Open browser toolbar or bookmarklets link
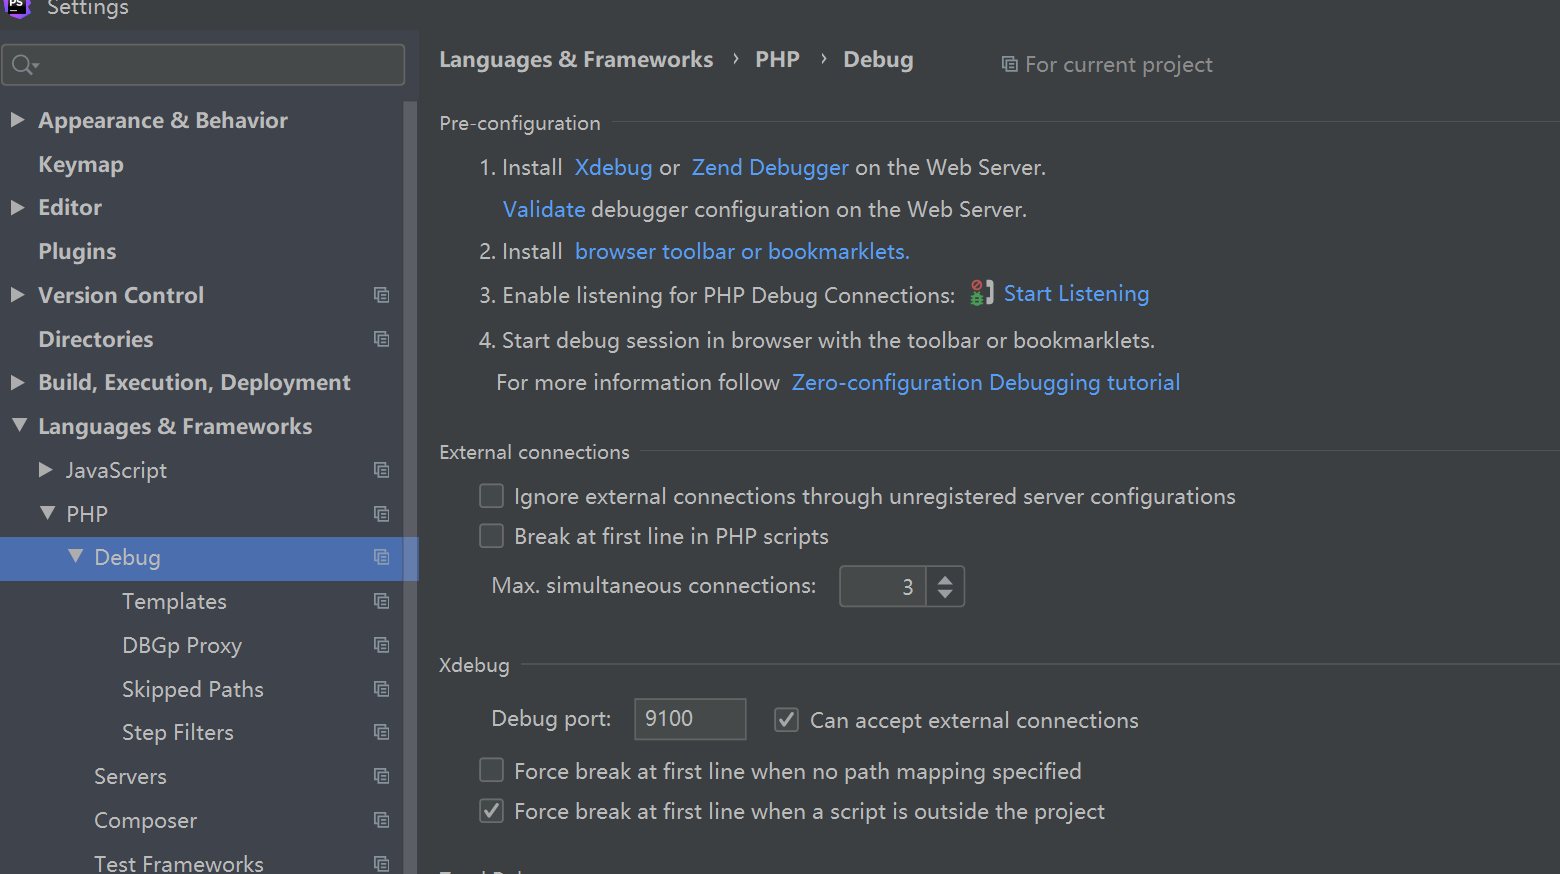The height and width of the screenshot is (874, 1560). click(x=742, y=251)
